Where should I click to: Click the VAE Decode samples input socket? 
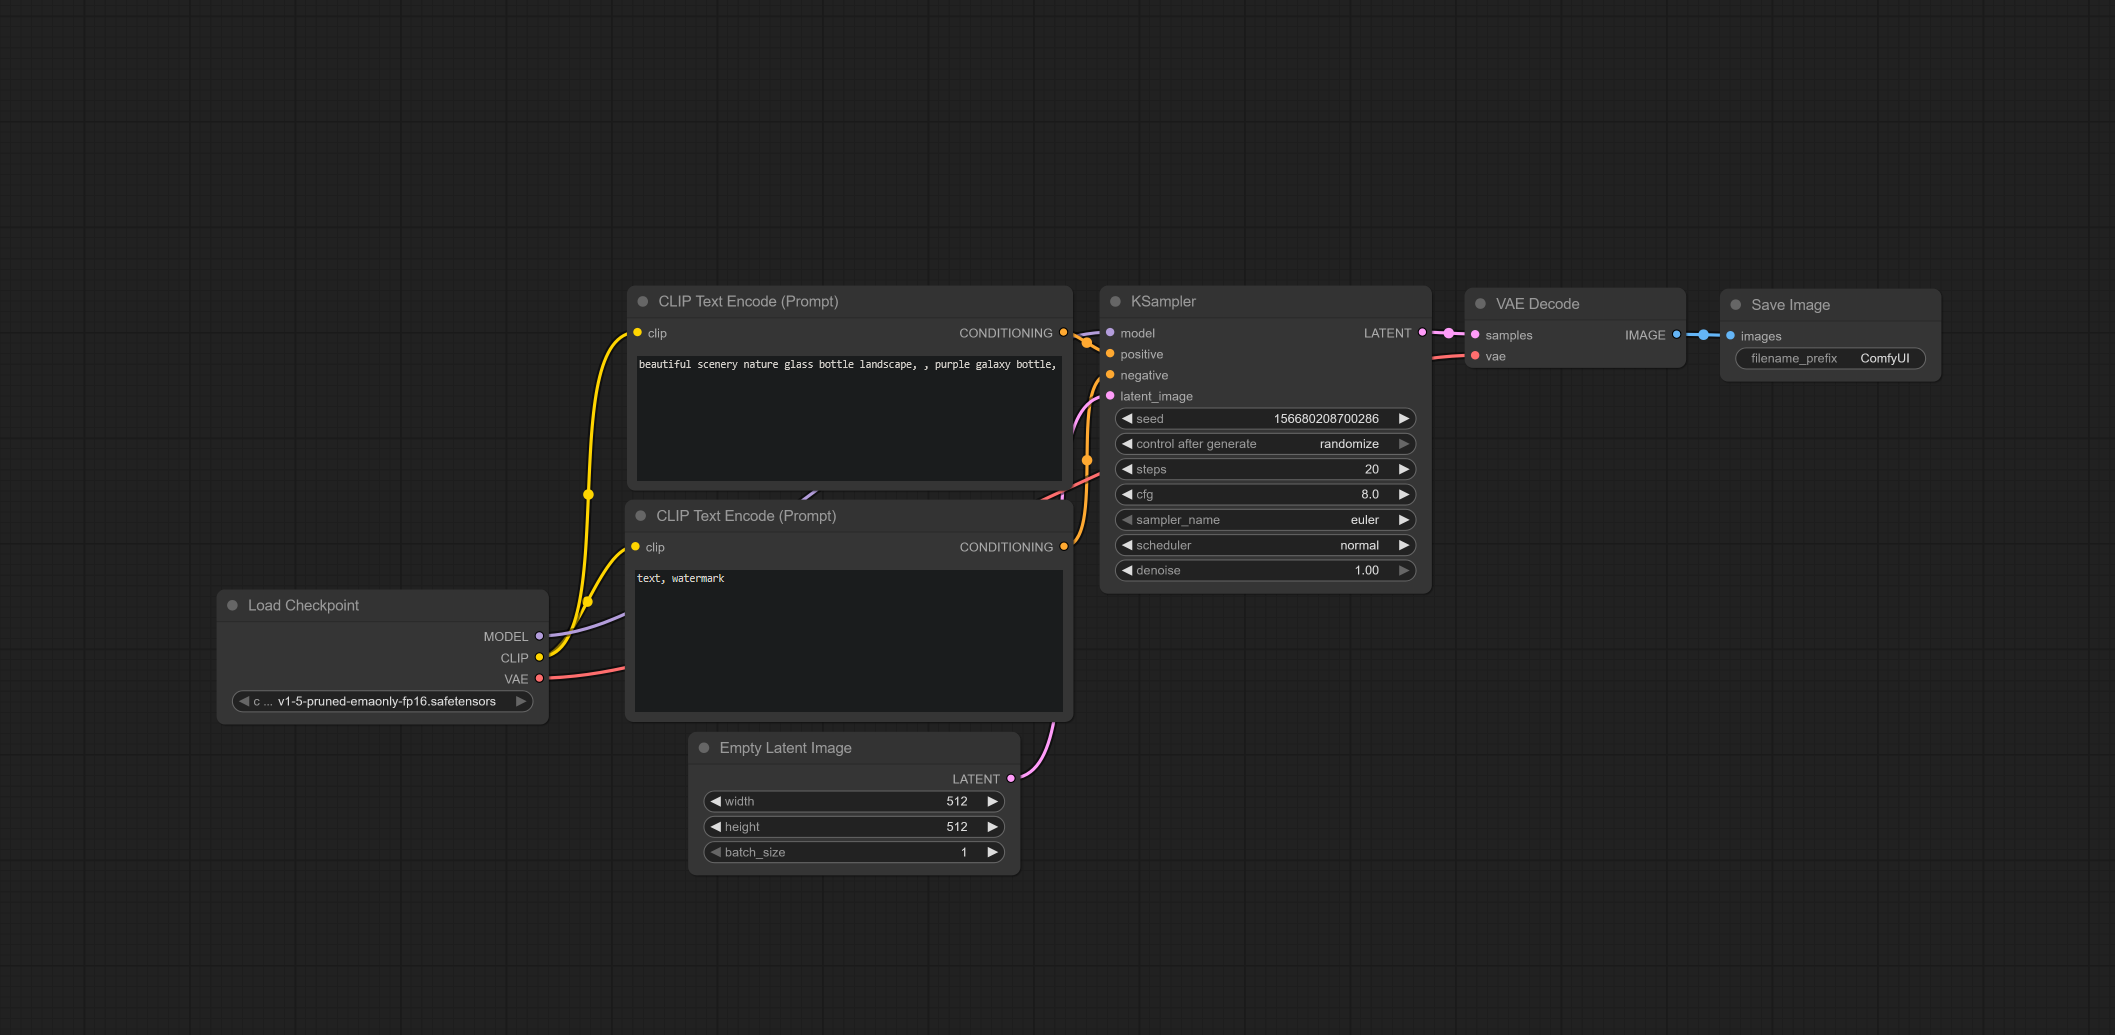pos(1475,334)
